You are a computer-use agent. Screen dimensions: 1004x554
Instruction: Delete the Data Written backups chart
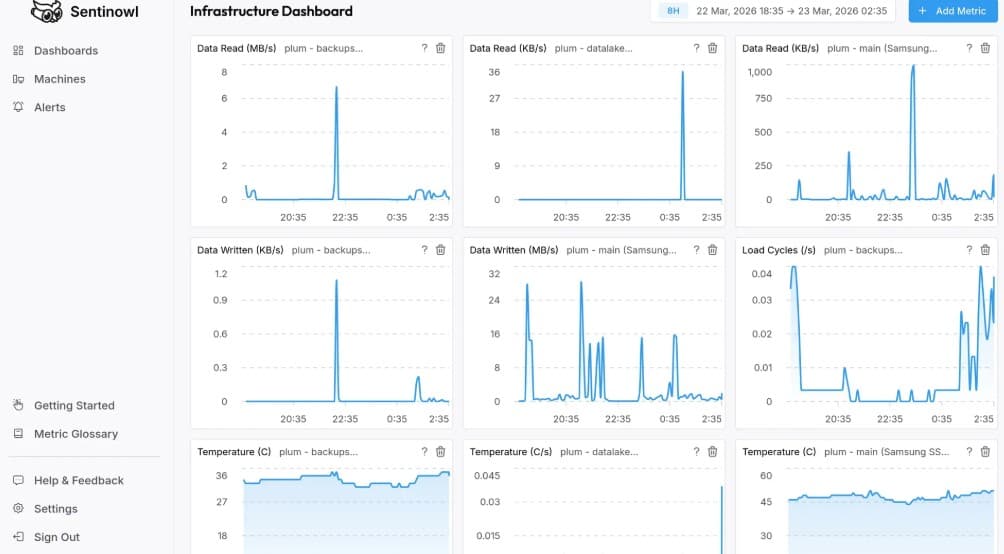[441, 250]
